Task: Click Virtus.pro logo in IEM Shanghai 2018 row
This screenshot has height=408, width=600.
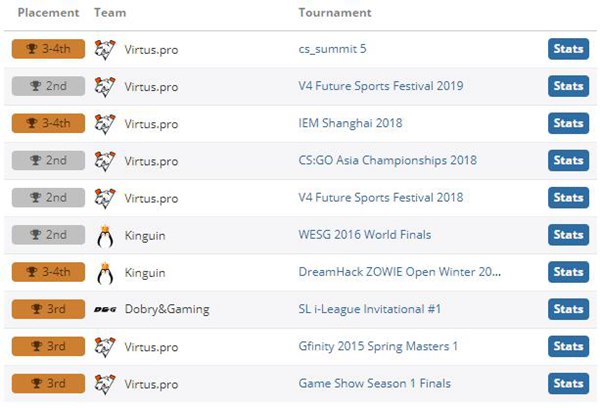Action: coord(105,124)
